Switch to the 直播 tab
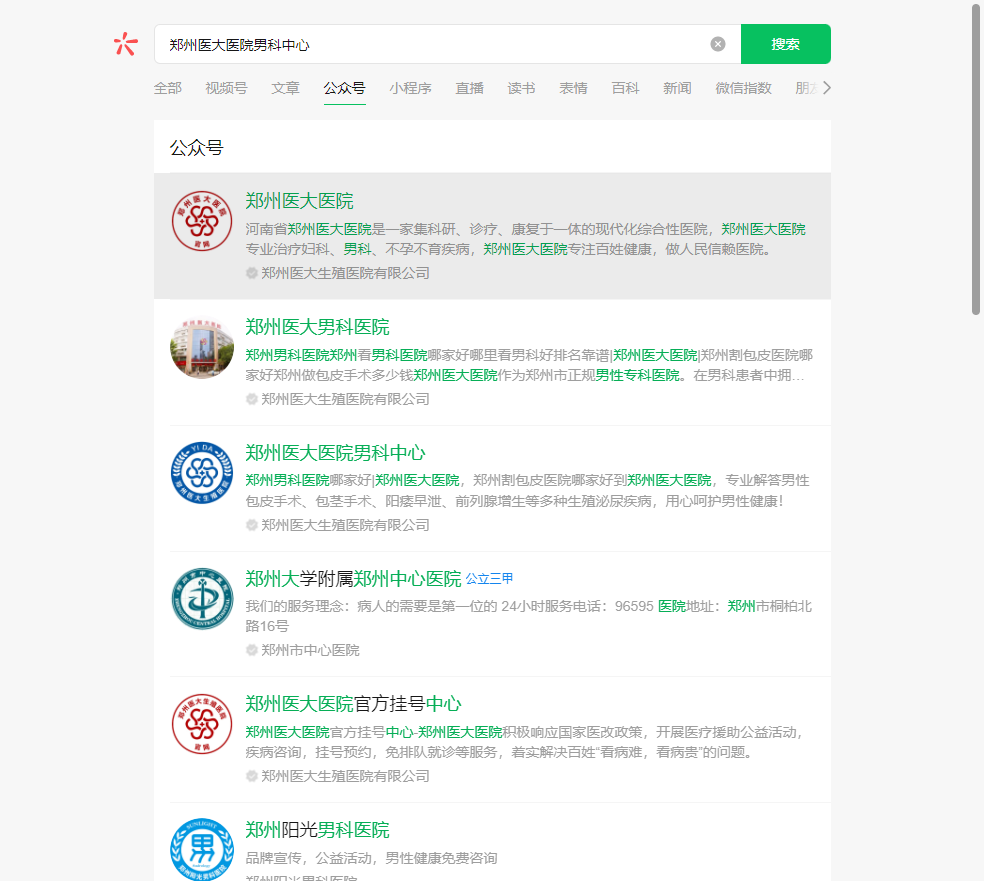The height and width of the screenshot is (881, 984). coord(469,88)
